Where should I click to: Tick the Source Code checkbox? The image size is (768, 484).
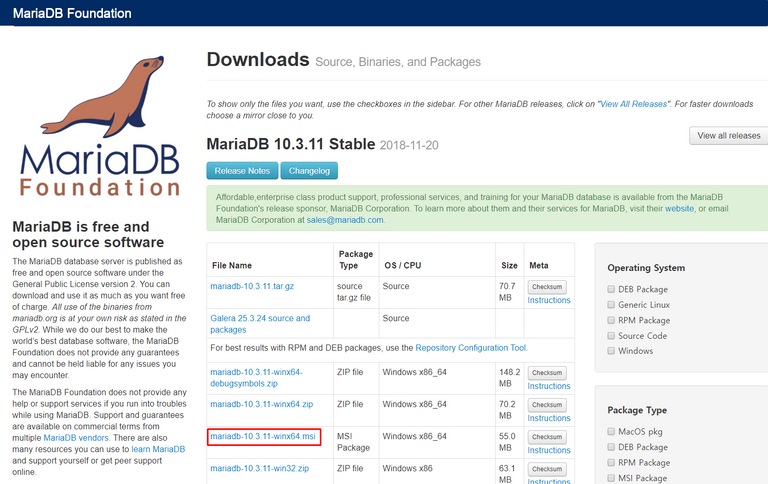click(x=611, y=336)
